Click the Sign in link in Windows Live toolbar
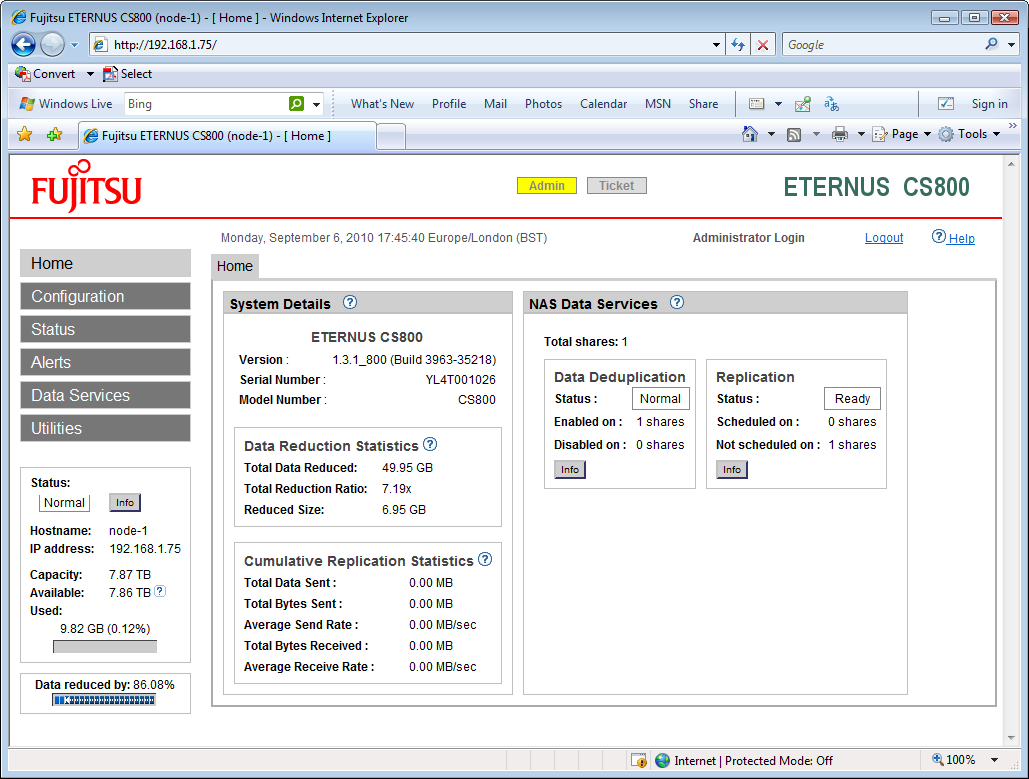Viewport: 1029px width, 779px height. coord(989,104)
